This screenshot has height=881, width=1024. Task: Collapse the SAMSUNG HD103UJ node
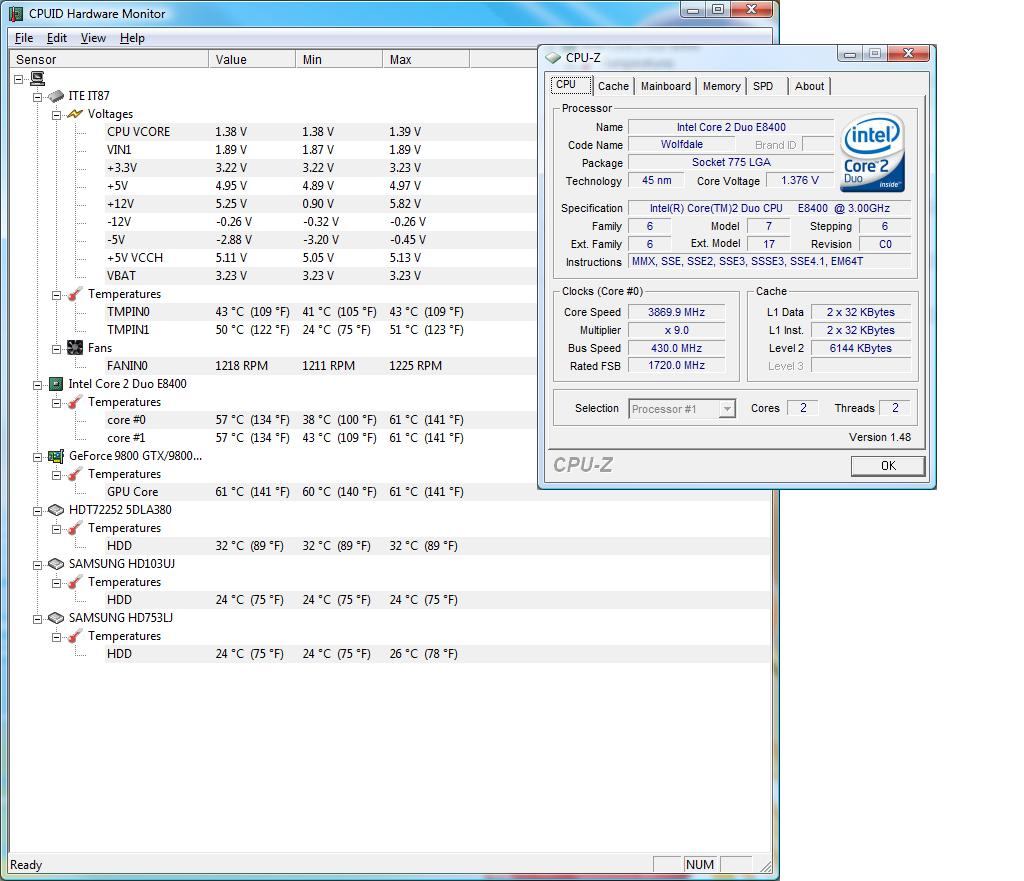37,564
